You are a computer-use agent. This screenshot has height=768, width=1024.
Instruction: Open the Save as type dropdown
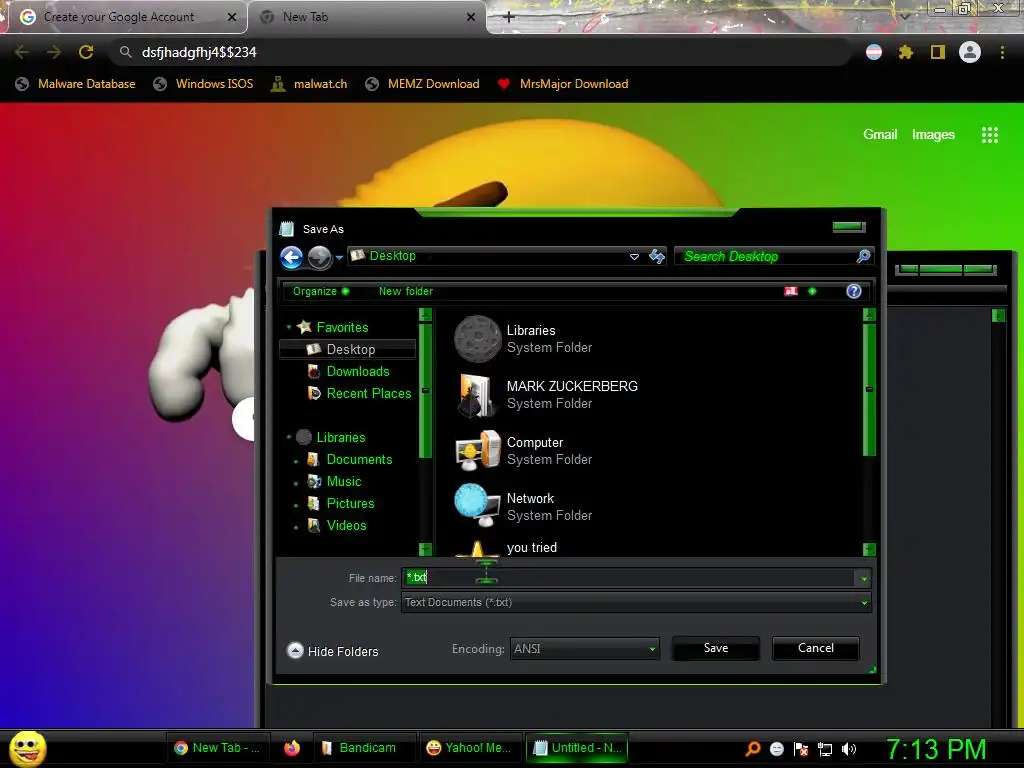click(863, 603)
